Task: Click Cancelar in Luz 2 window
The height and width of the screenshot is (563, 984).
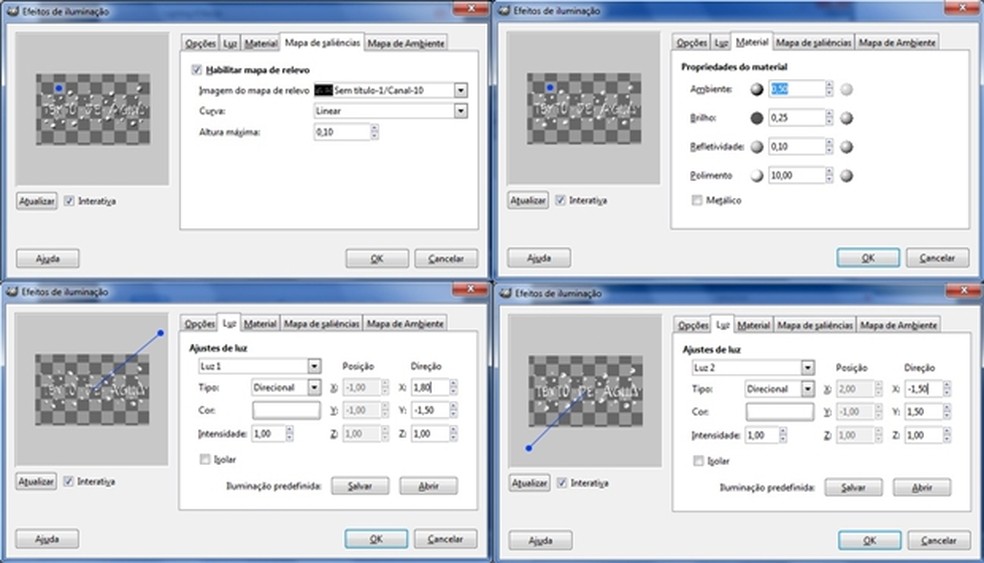Action: pos(938,540)
